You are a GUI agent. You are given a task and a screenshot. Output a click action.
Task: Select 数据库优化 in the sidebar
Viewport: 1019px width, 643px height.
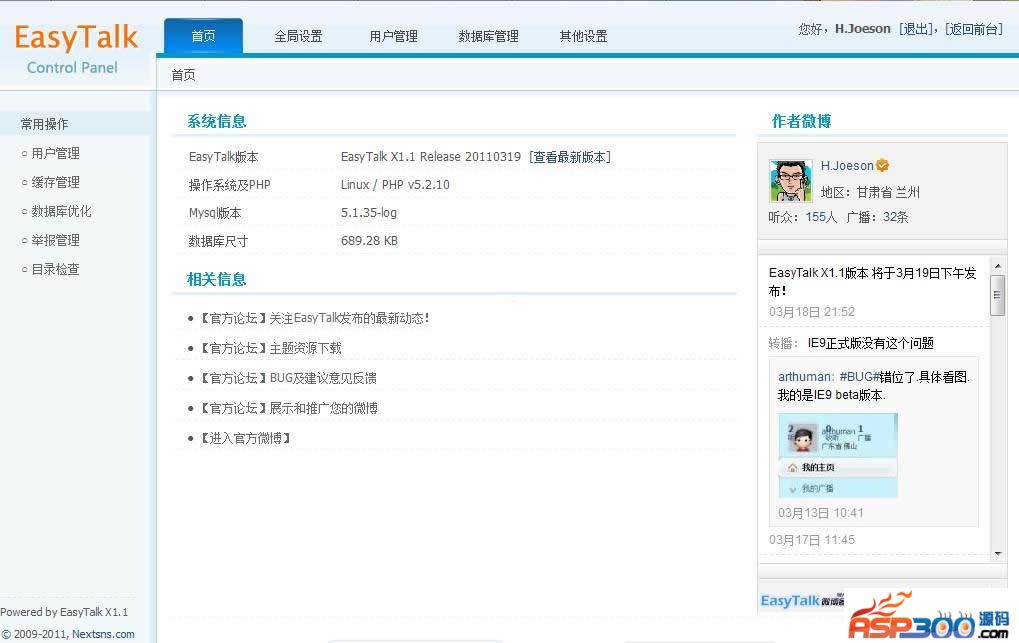click(x=61, y=211)
